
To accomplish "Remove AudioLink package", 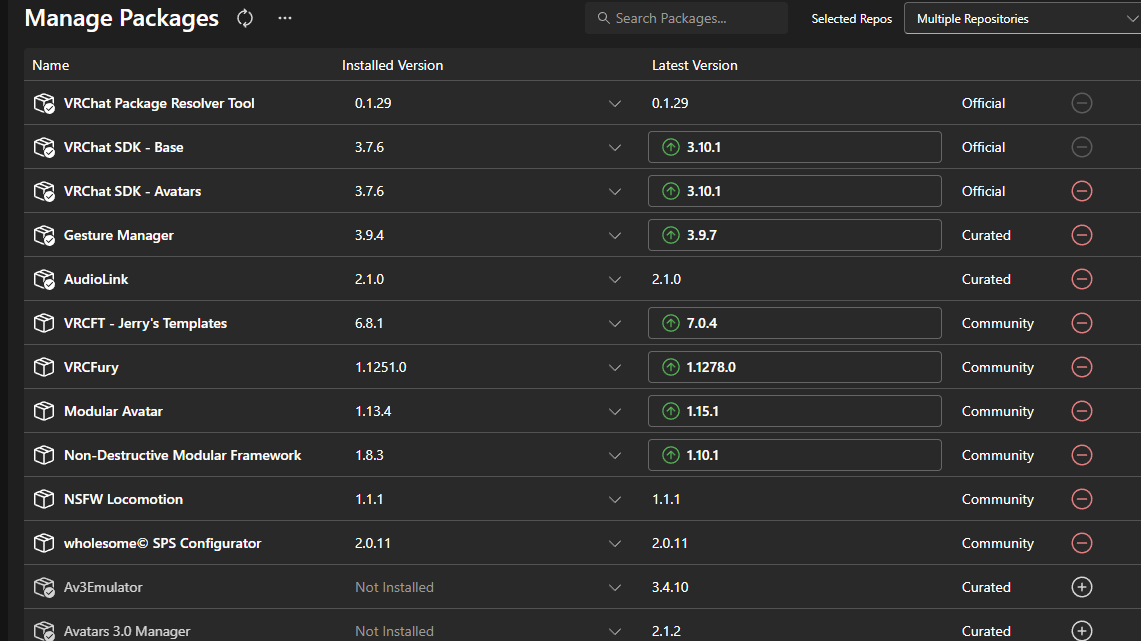I will coord(1082,279).
